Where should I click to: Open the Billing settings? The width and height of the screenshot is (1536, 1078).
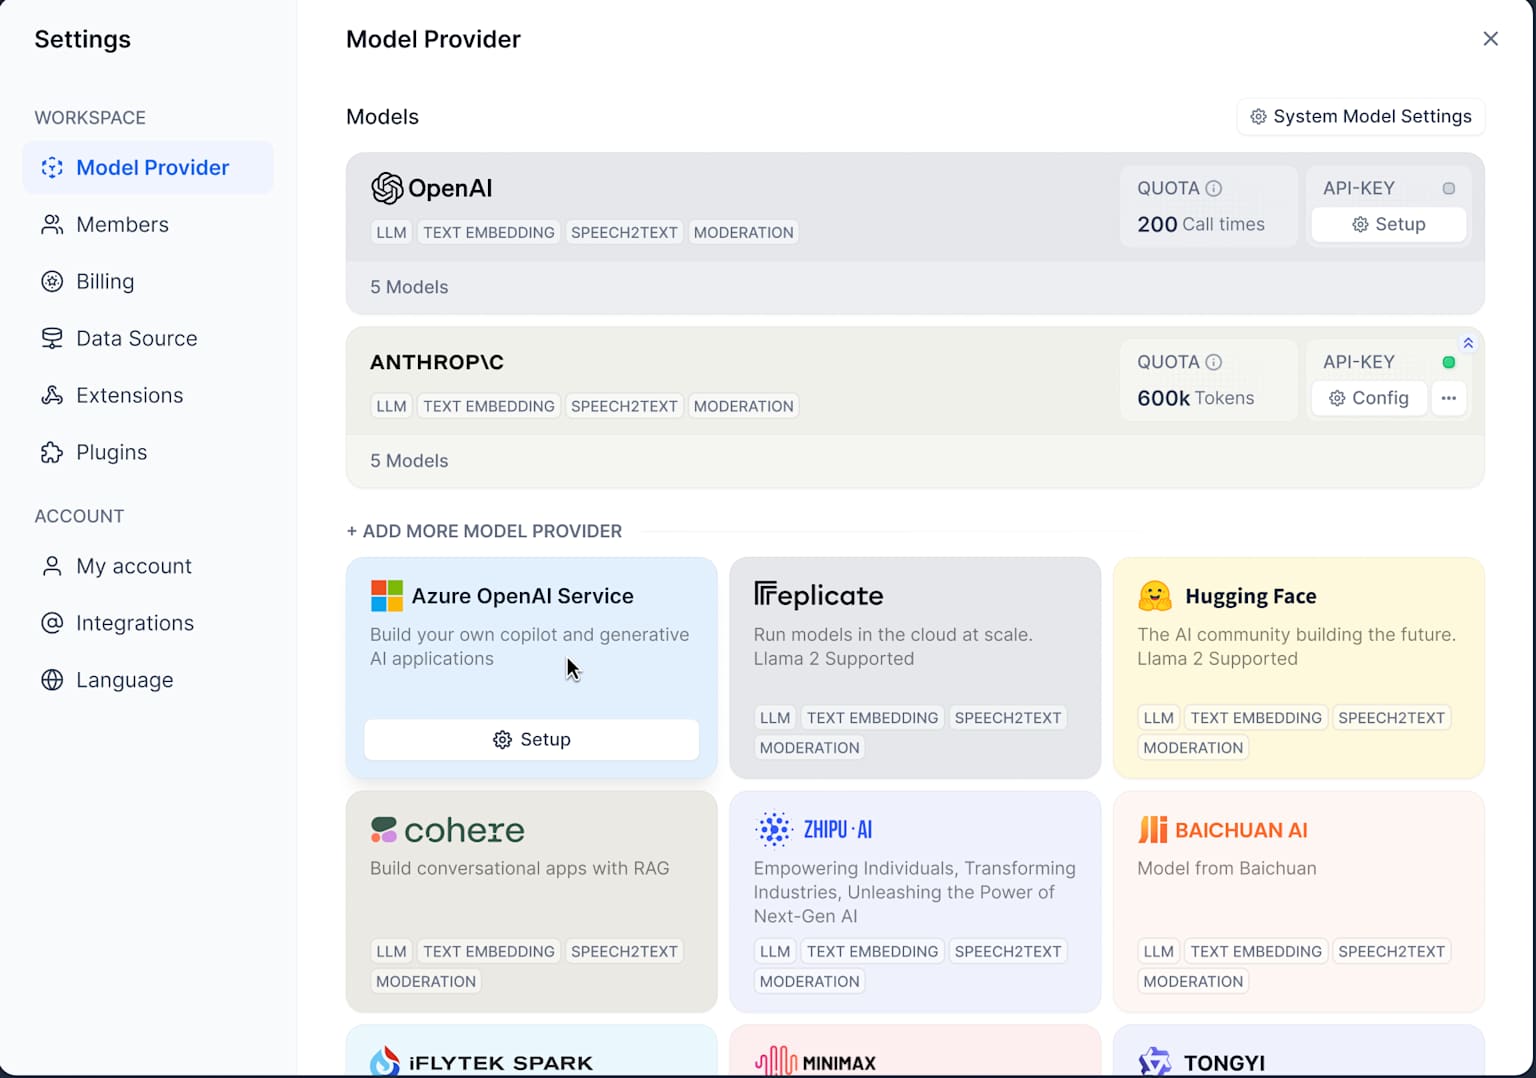[x=104, y=281]
